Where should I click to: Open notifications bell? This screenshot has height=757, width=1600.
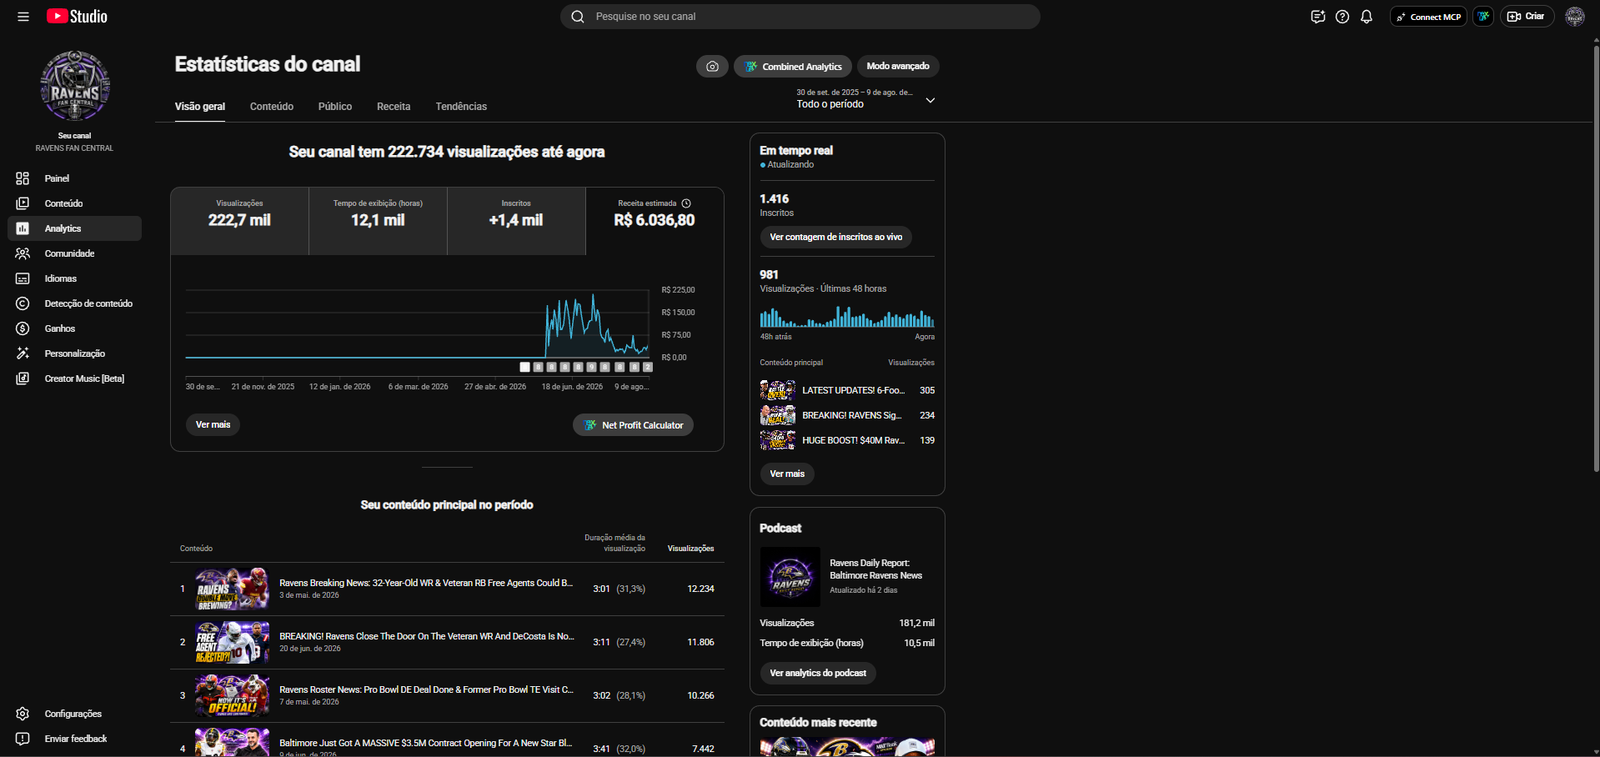coord(1367,17)
